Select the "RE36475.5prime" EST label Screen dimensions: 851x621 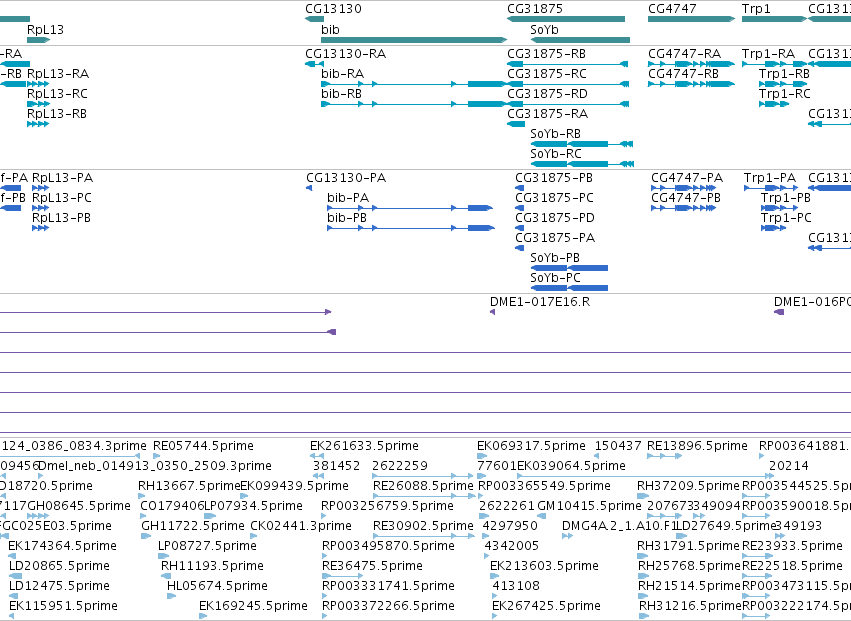[x=372, y=566]
